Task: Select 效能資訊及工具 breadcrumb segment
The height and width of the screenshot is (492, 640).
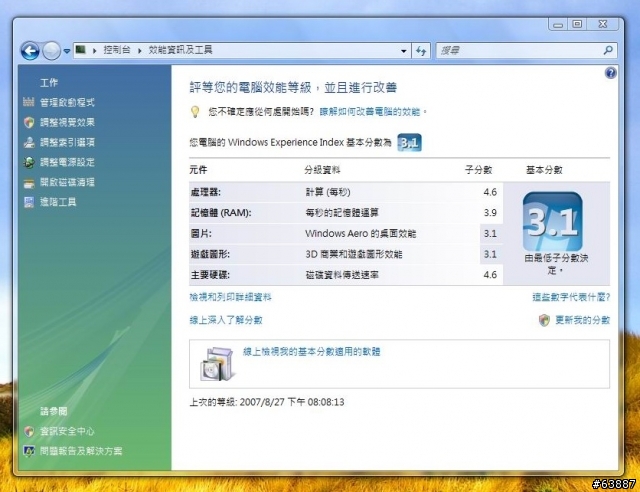Action: point(180,50)
